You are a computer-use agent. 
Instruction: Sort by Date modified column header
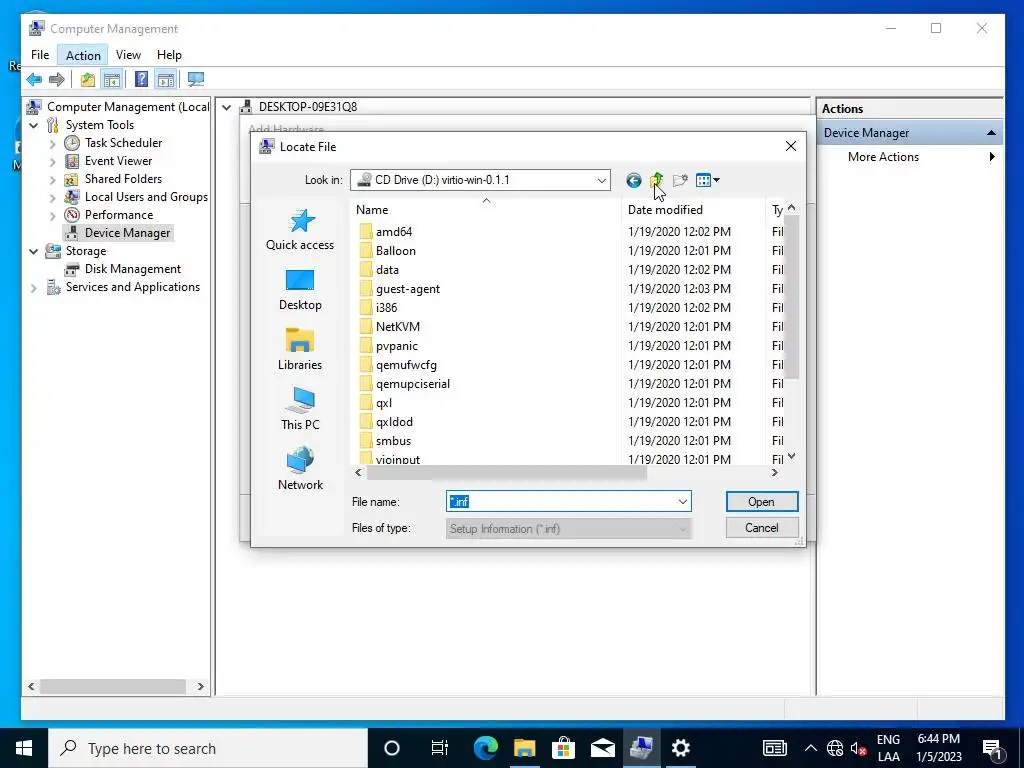coord(693,210)
